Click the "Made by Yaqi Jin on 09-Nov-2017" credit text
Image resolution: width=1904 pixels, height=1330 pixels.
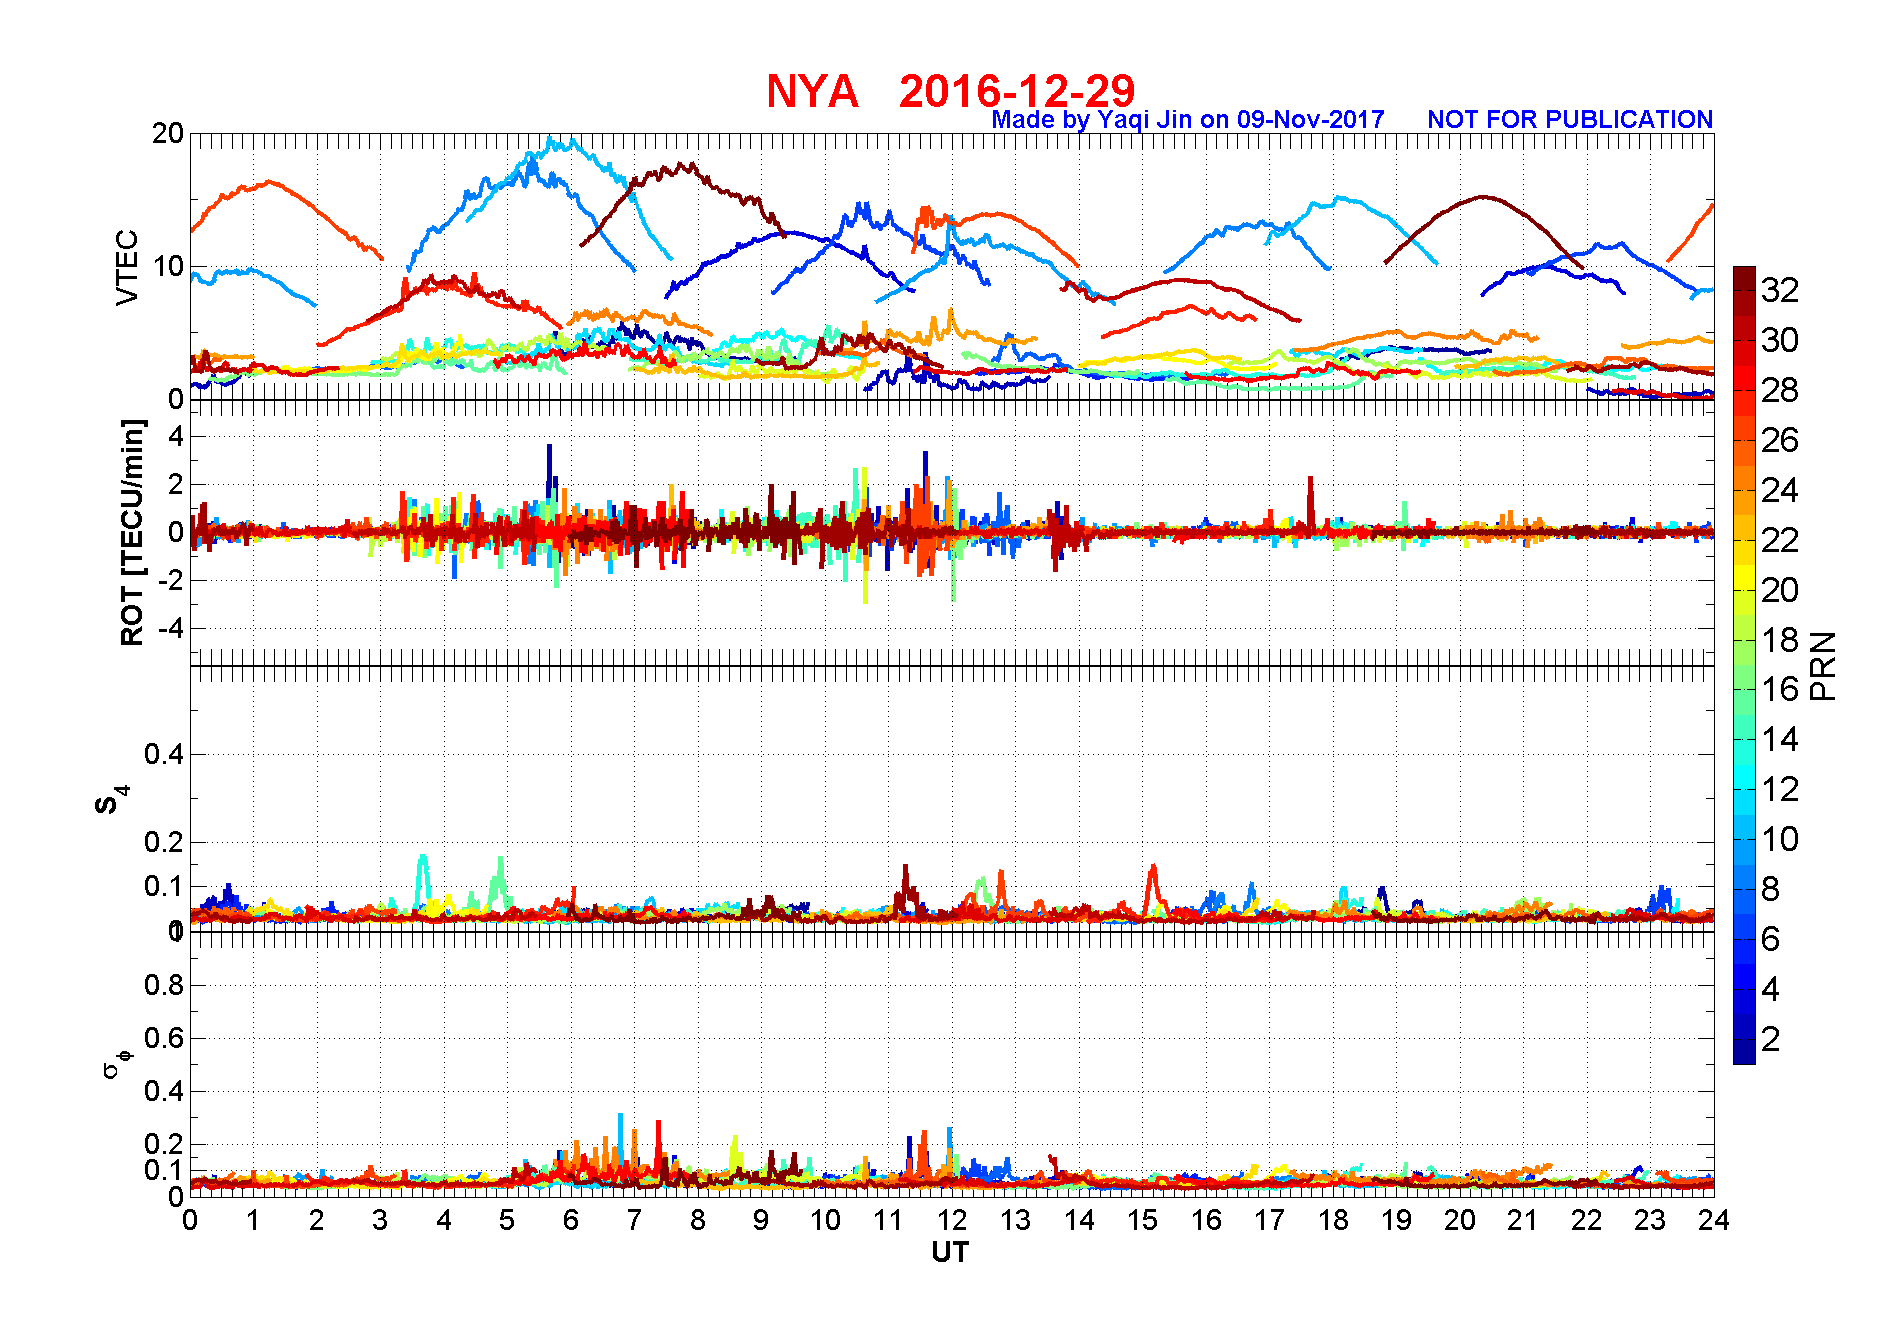[1188, 120]
